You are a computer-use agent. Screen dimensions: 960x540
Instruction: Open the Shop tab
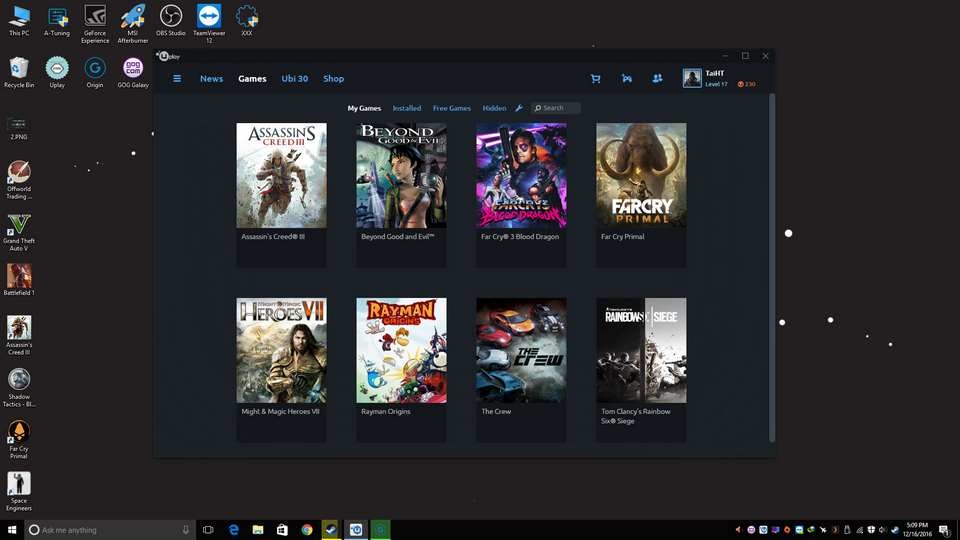click(x=334, y=78)
